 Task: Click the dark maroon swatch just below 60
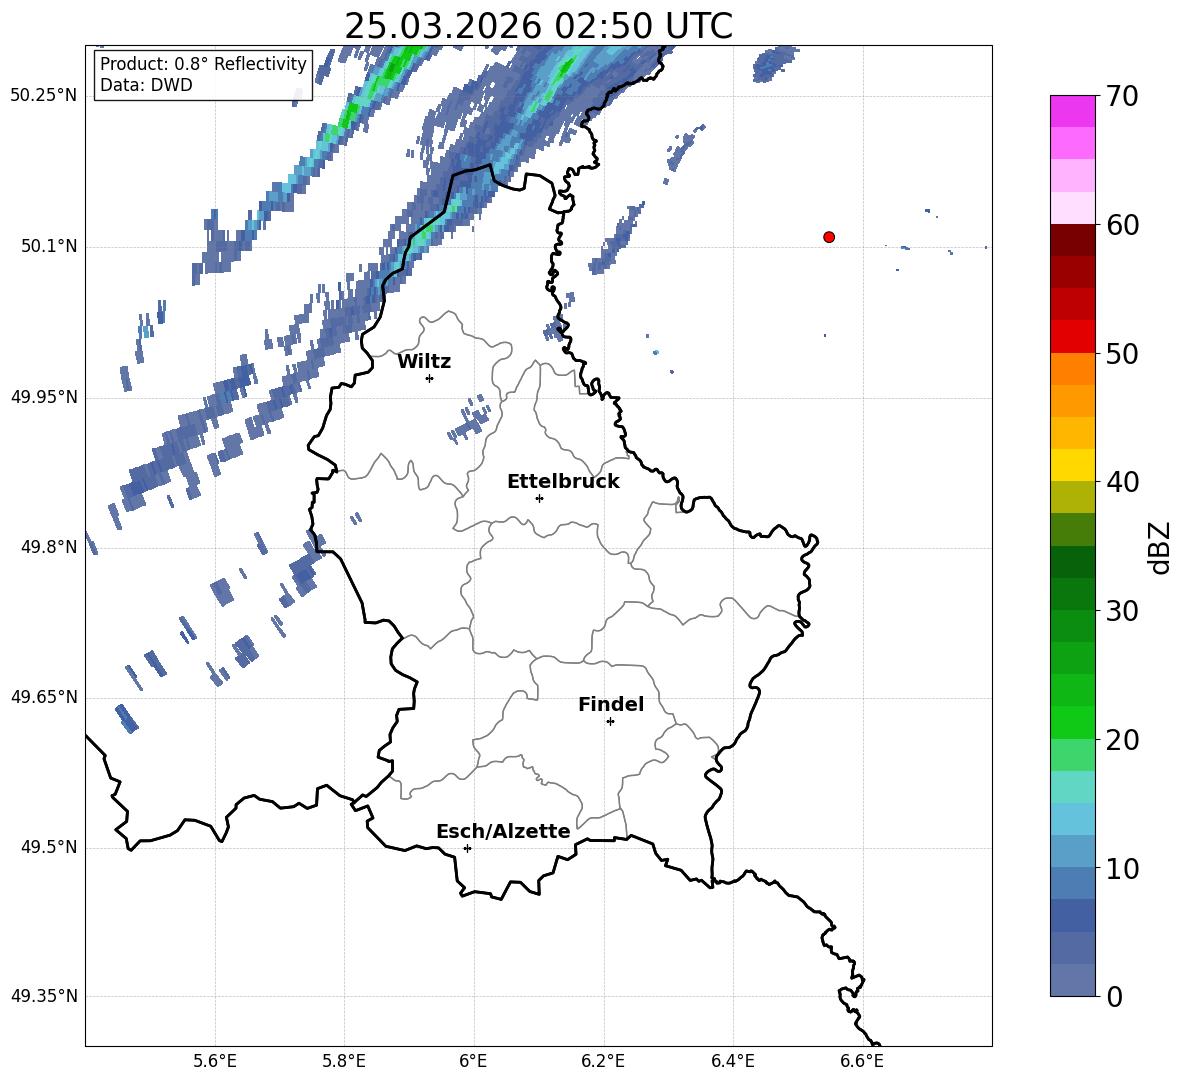click(1072, 240)
